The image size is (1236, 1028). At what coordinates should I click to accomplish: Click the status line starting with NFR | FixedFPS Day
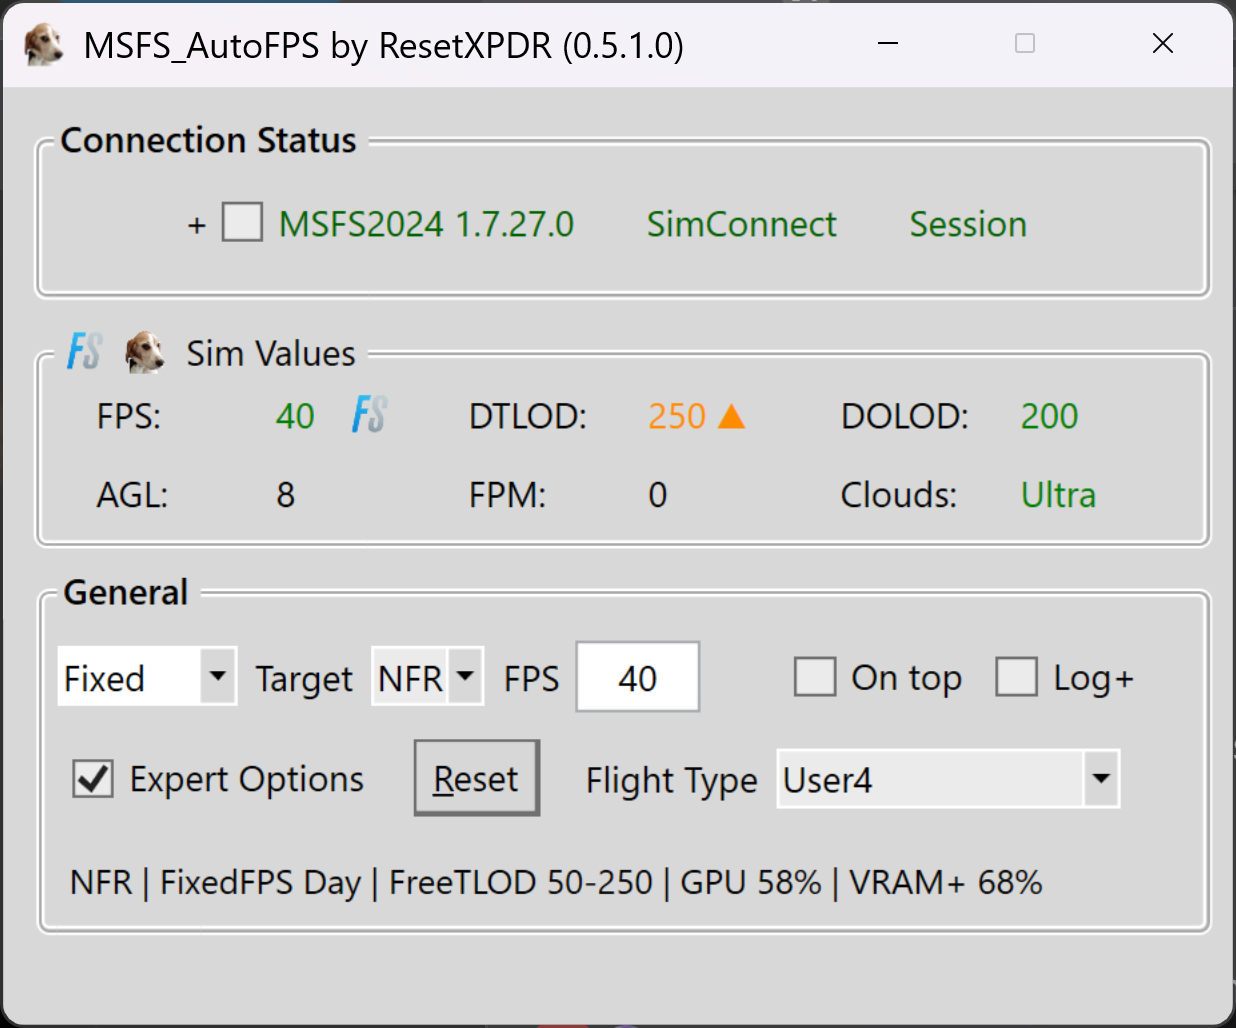pyautogui.click(x=556, y=883)
